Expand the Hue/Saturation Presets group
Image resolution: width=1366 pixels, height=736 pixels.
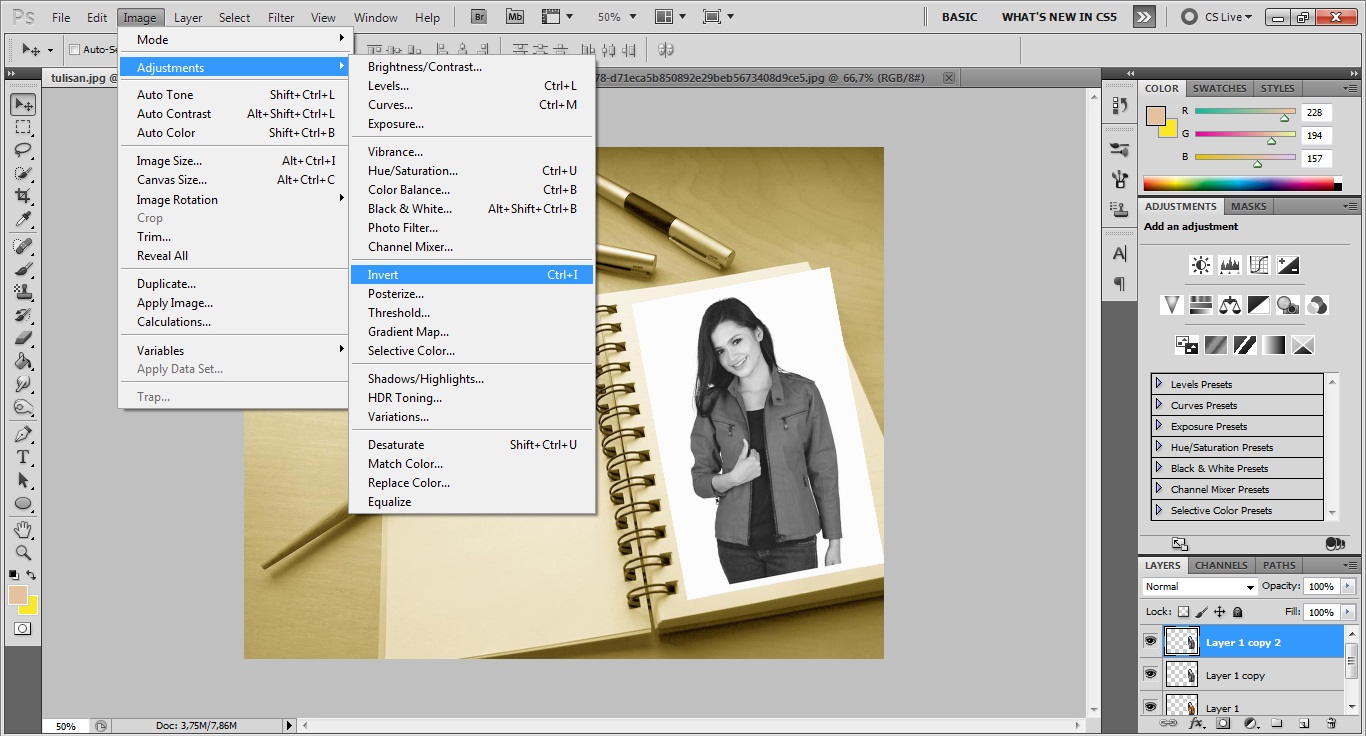point(1159,447)
